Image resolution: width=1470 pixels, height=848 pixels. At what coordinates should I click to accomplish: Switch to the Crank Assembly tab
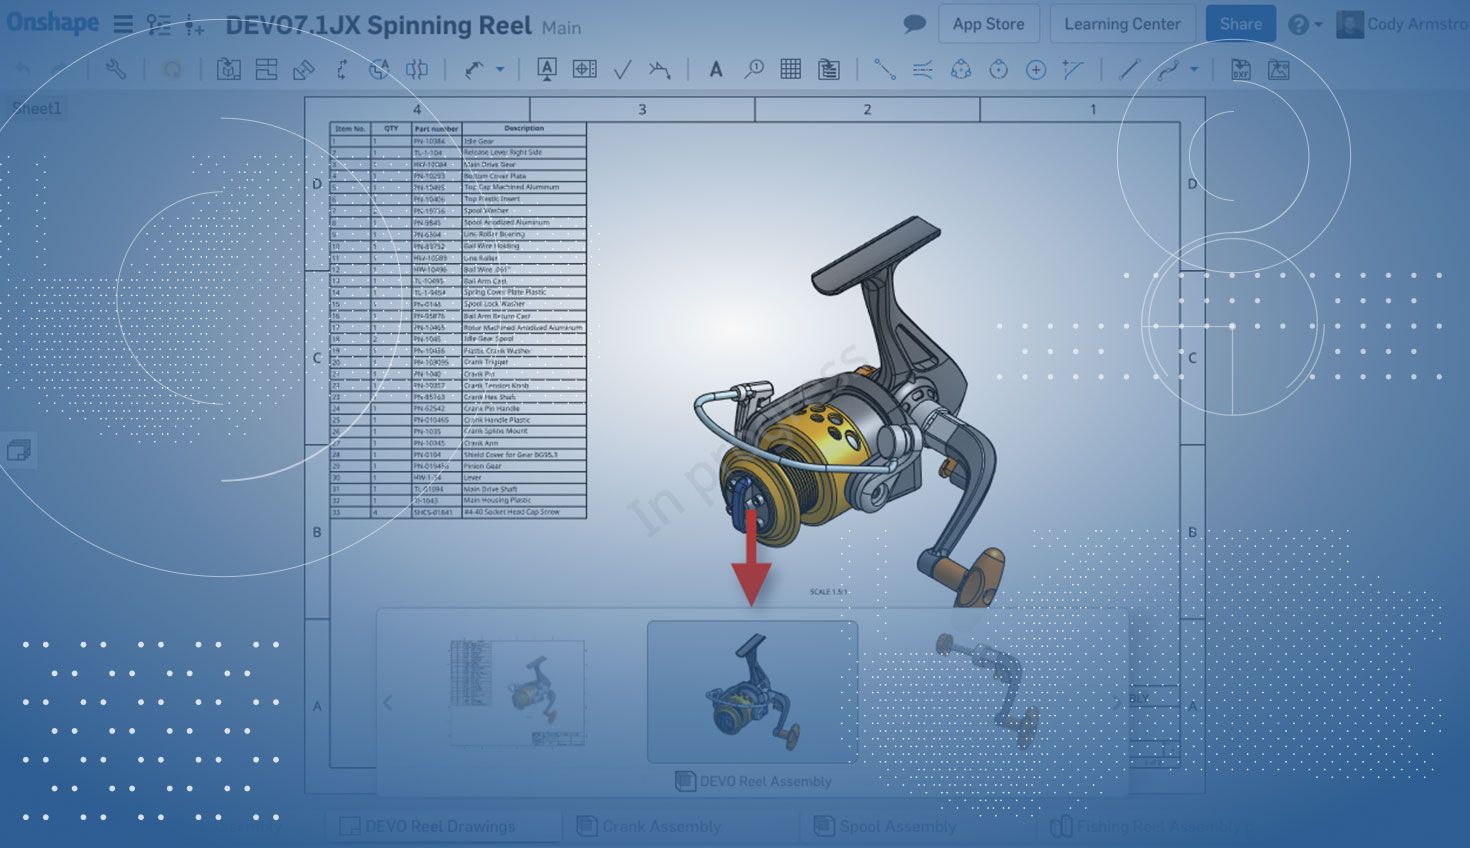click(661, 826)
